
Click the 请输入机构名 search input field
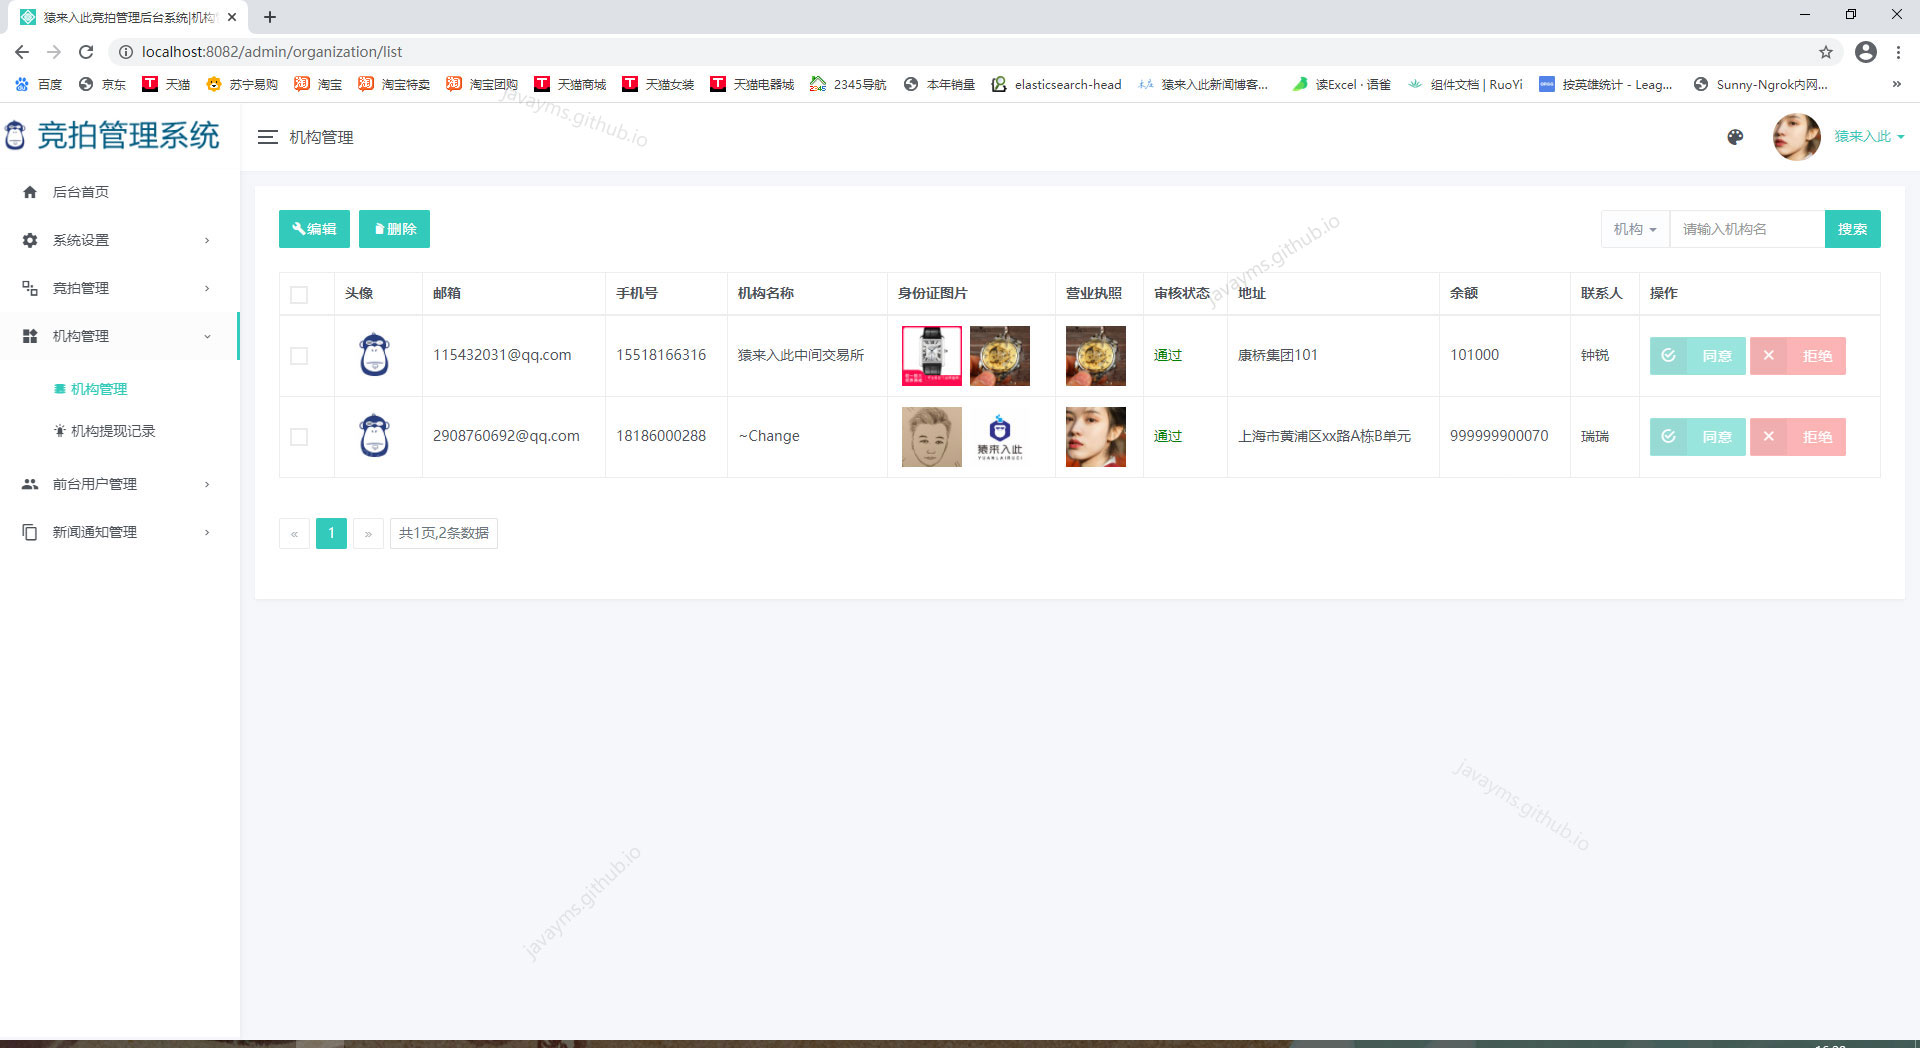(x=1746, y=228)
